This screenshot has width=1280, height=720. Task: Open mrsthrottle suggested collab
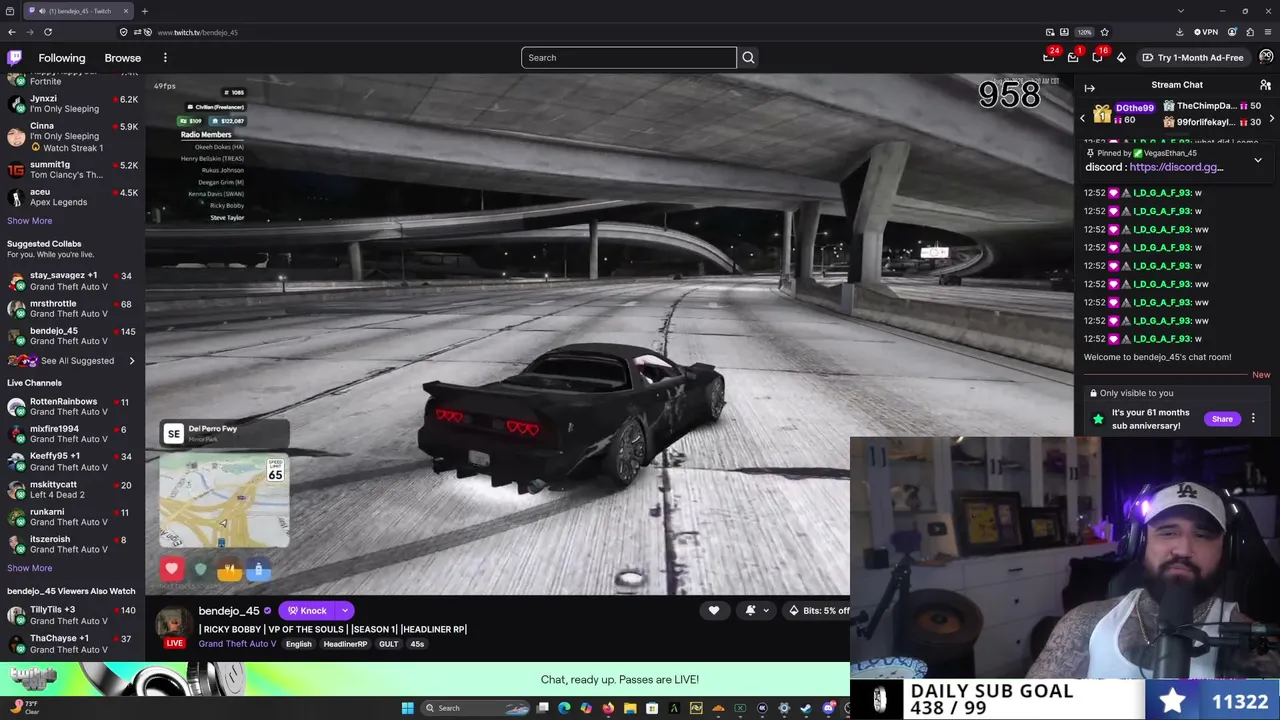[72, 308]
